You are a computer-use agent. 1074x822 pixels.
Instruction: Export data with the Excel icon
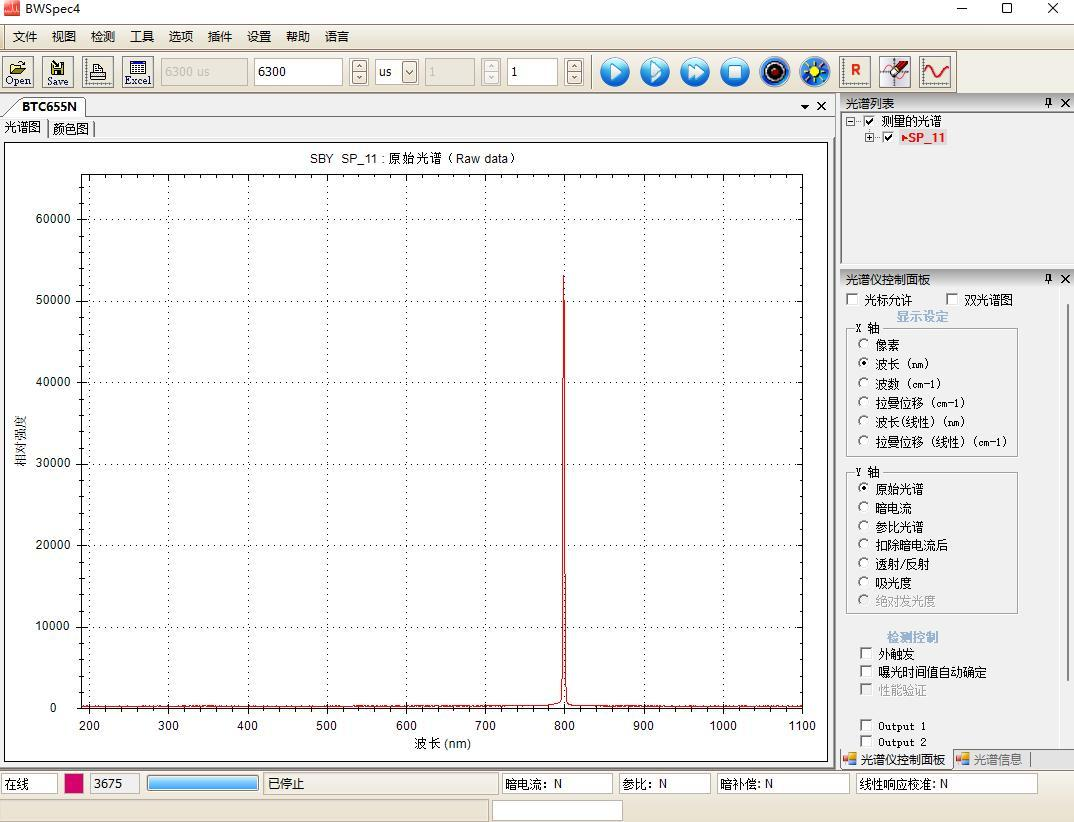(137, 72)
